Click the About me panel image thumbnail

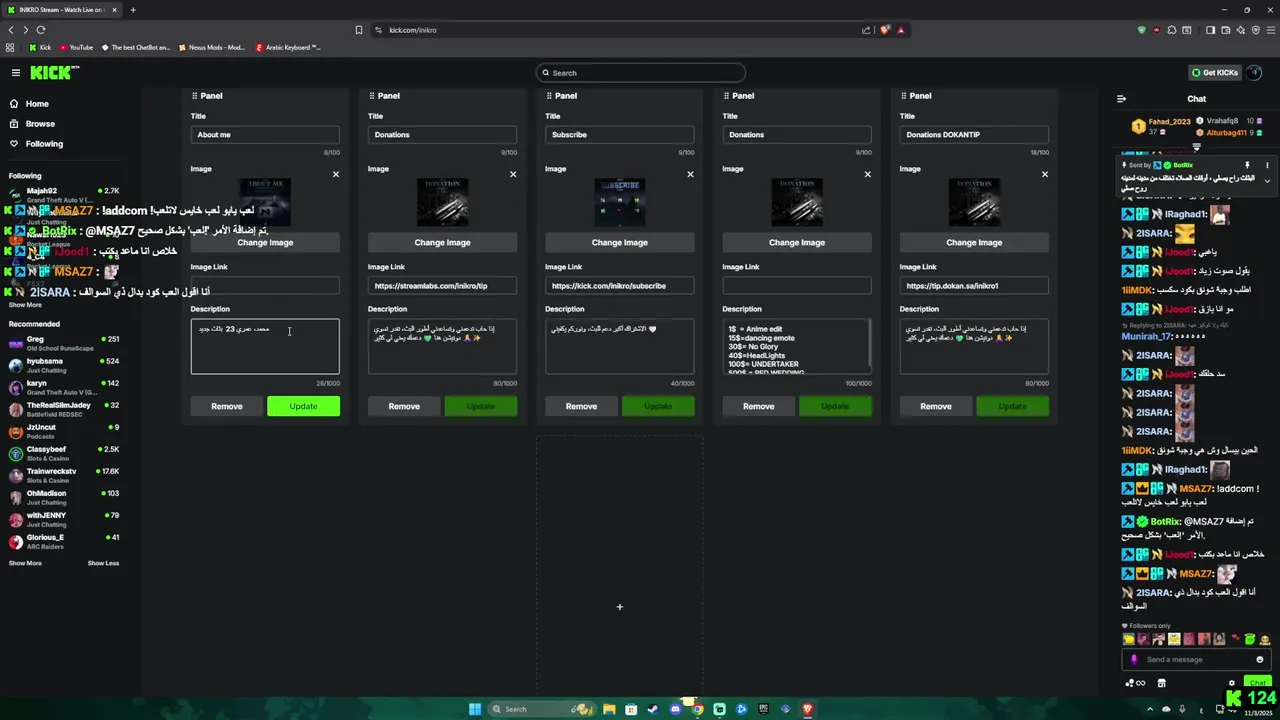265,203
